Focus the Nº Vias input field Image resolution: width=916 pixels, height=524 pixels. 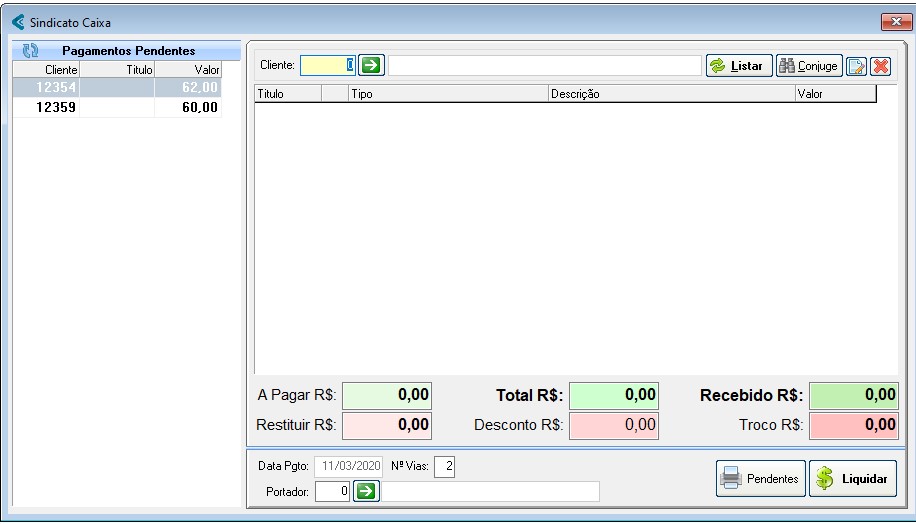coord(444,466)
